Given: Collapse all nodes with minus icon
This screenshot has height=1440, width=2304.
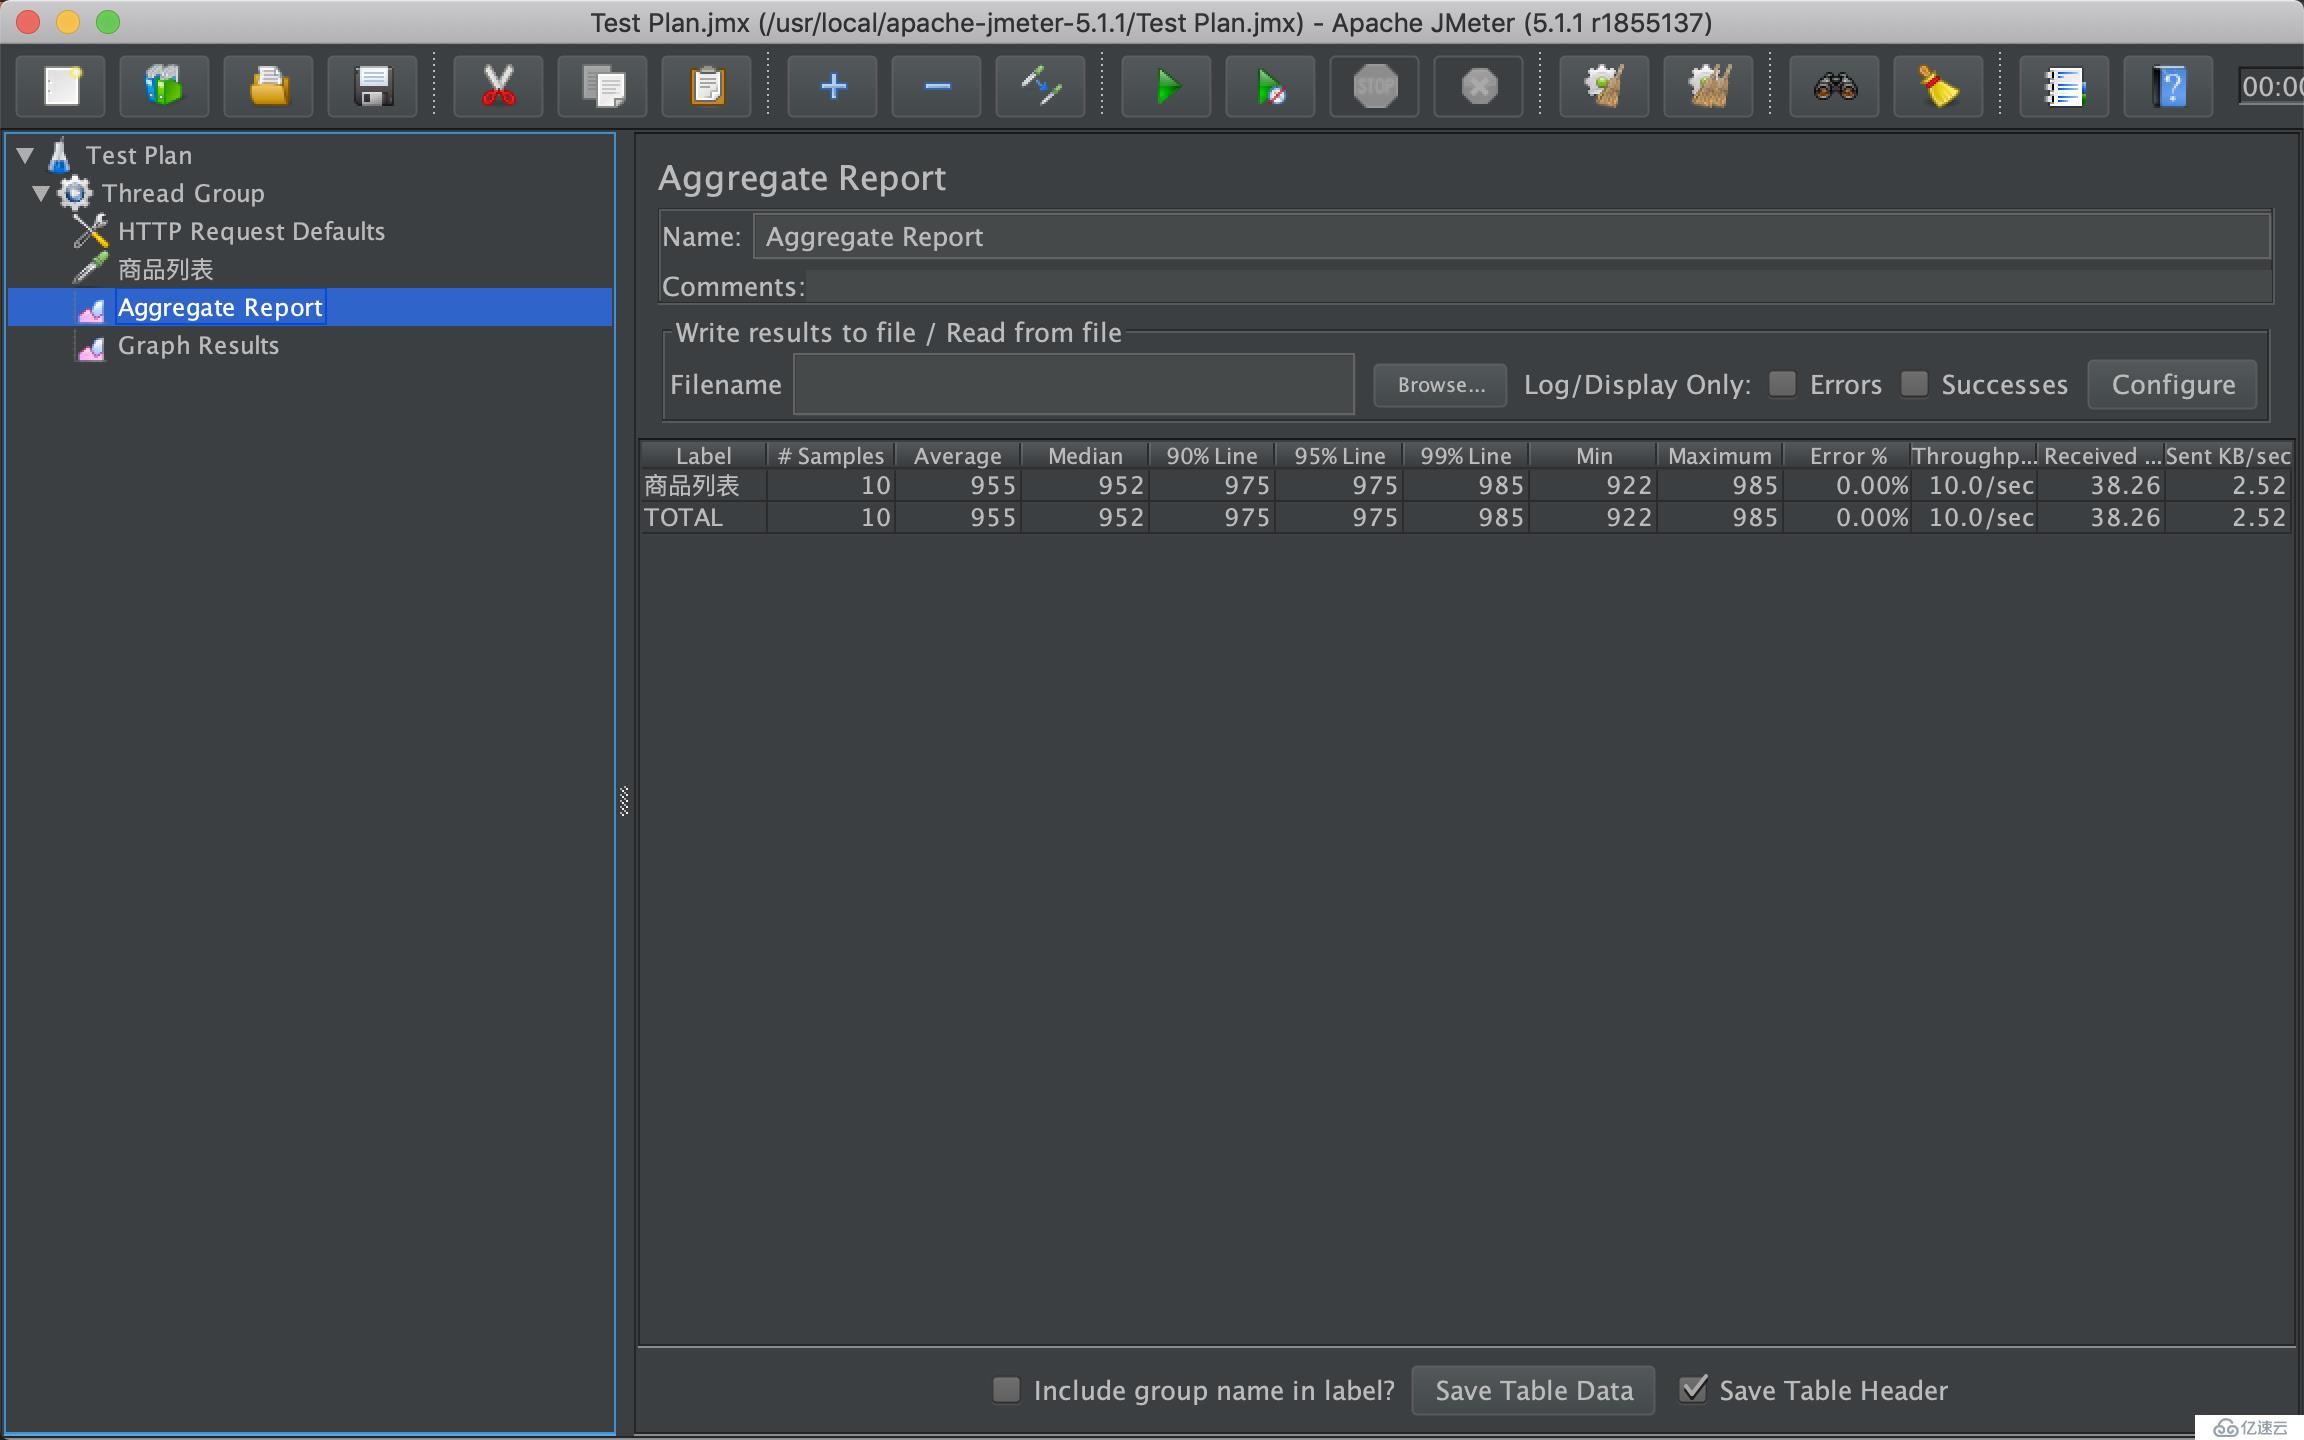Looking at the screenshot, I should (x=936, y=86).
